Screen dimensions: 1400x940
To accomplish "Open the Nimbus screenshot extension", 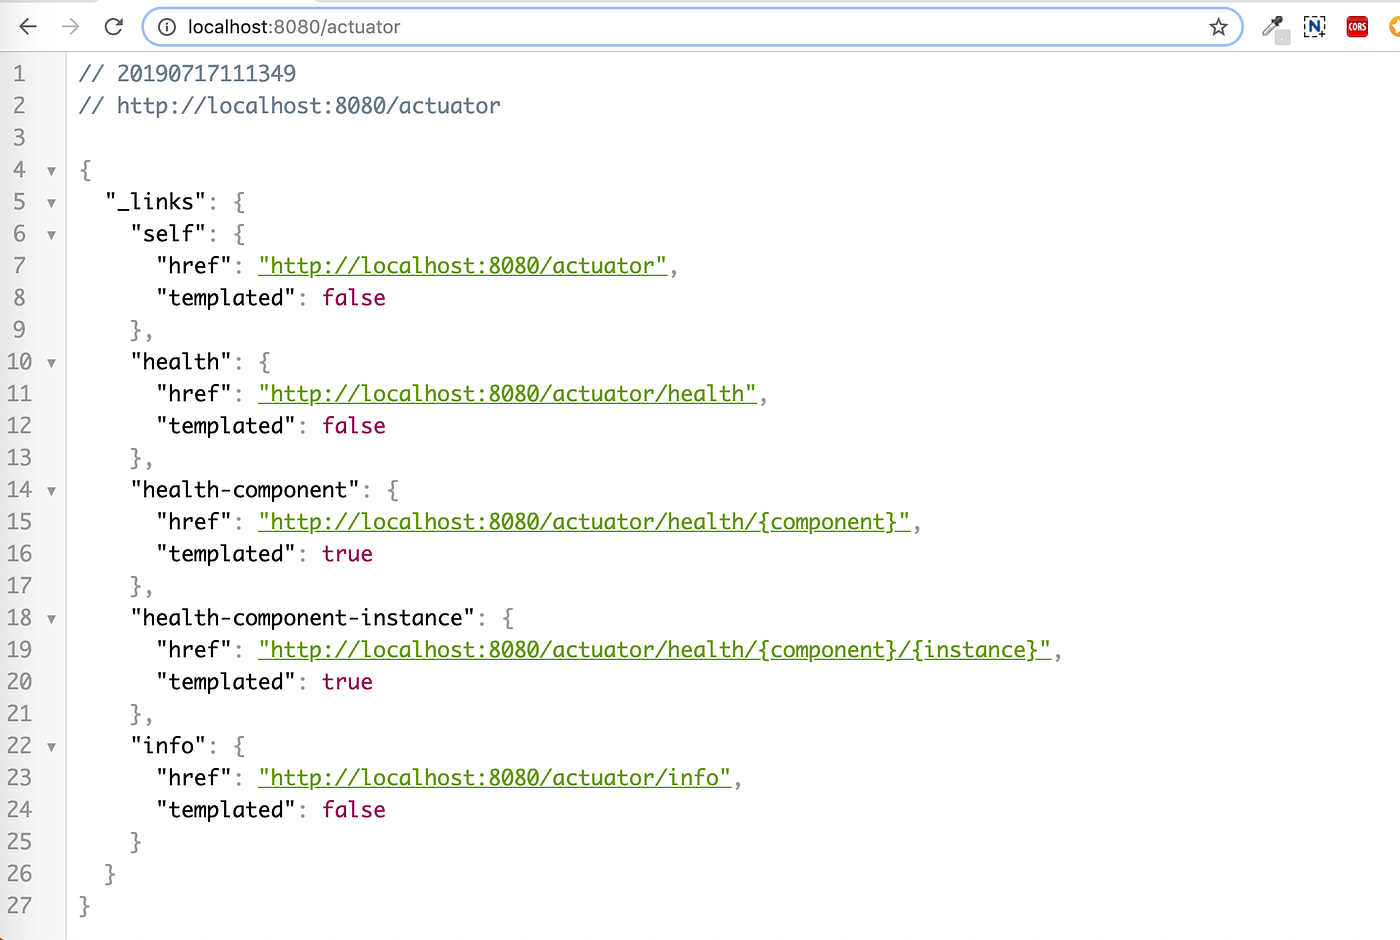I will (x=1314, y=26).
